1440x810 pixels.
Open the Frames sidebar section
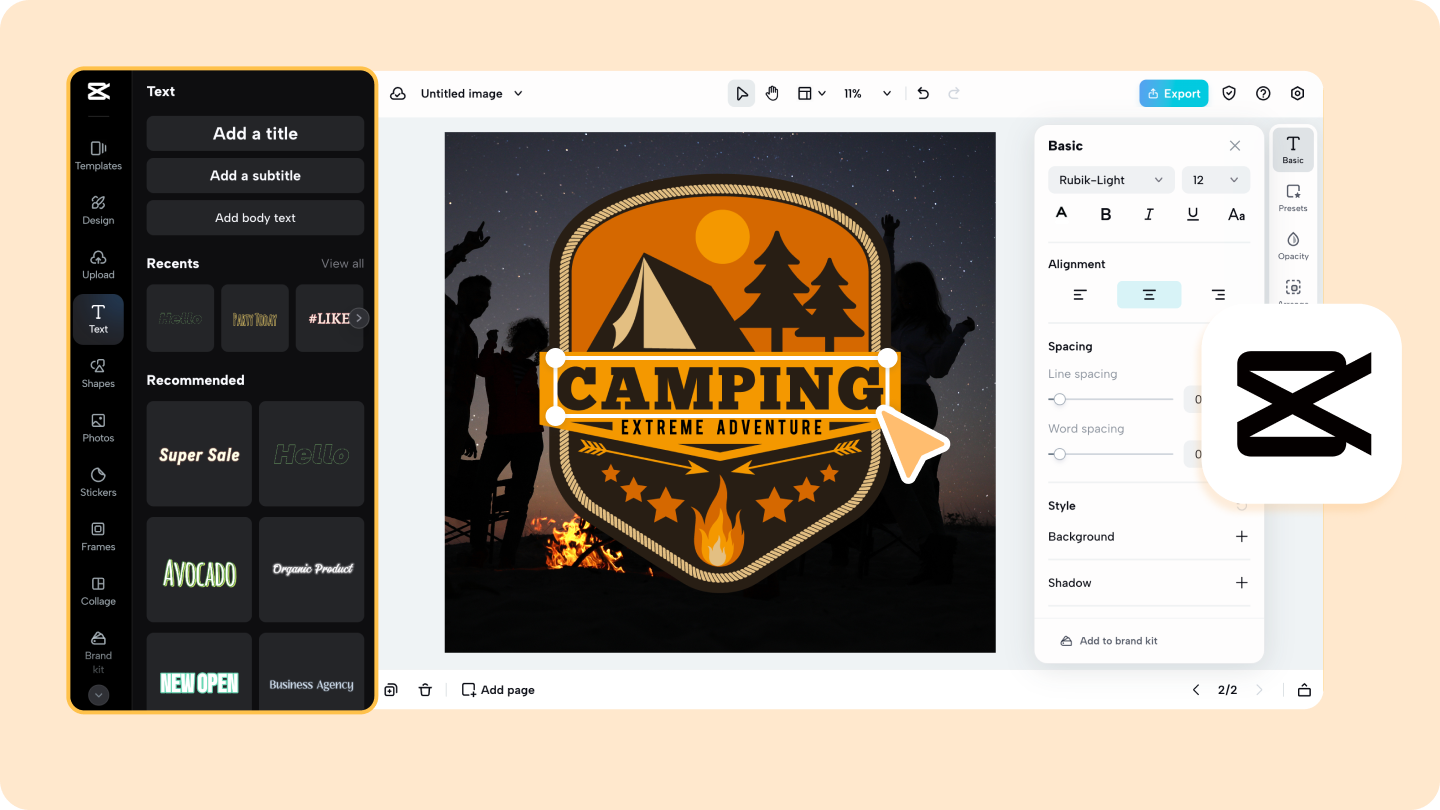click(x=98, y=537)
